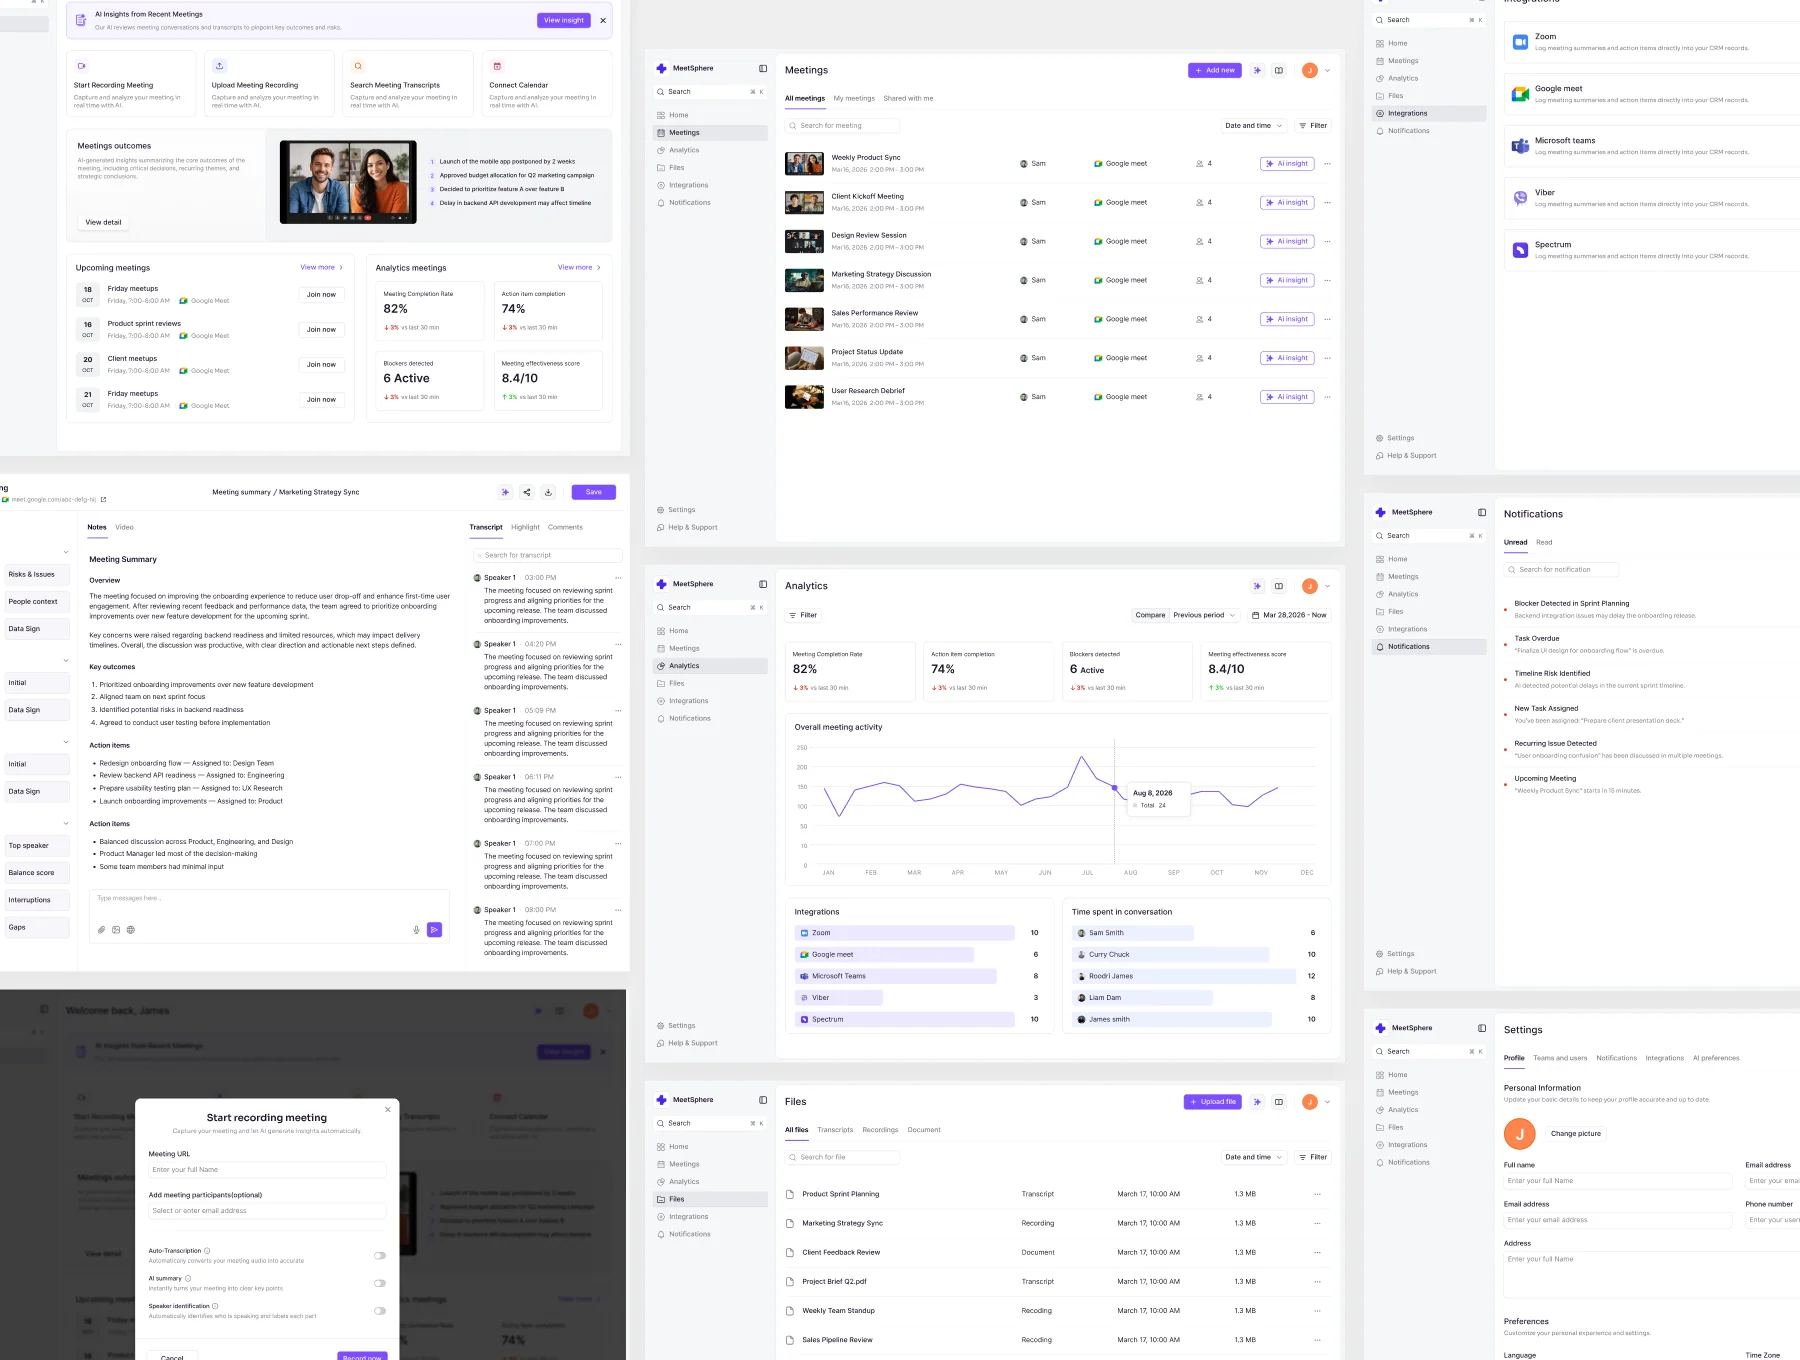The width and height of the screenshot is (1800, 1360).
Task: Collapse the section chevron above Top speaker
Action: coord(66,823)
